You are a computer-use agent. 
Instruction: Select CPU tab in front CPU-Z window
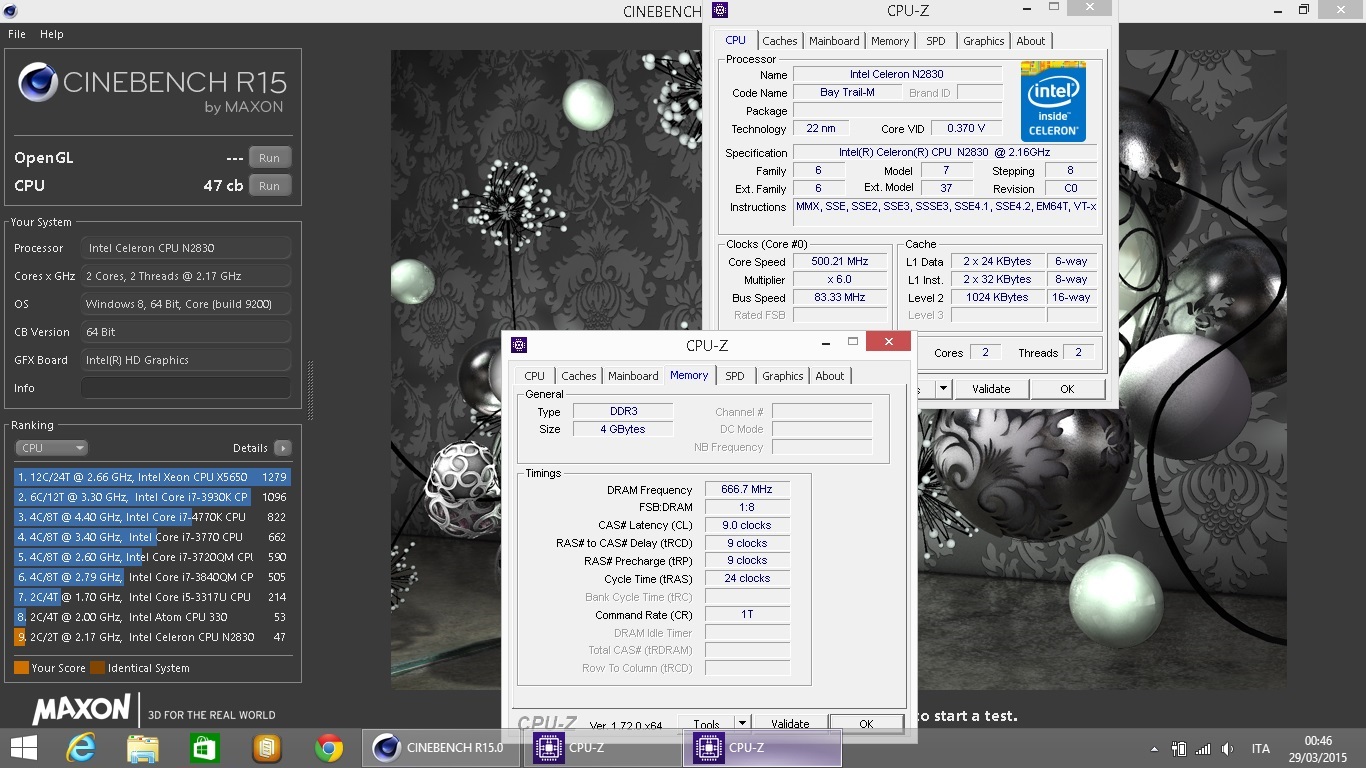(x=535, y=376)
